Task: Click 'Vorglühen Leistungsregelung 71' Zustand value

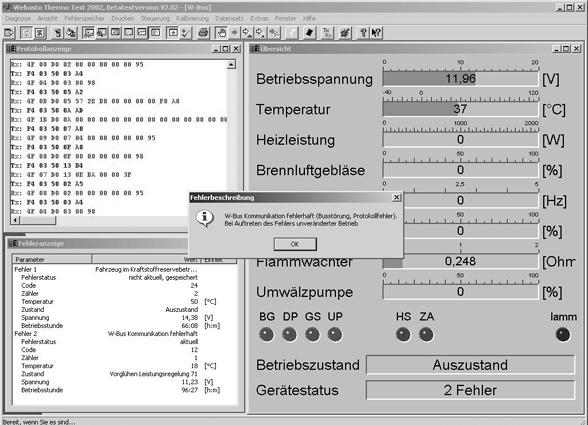Action: point(153,374)
